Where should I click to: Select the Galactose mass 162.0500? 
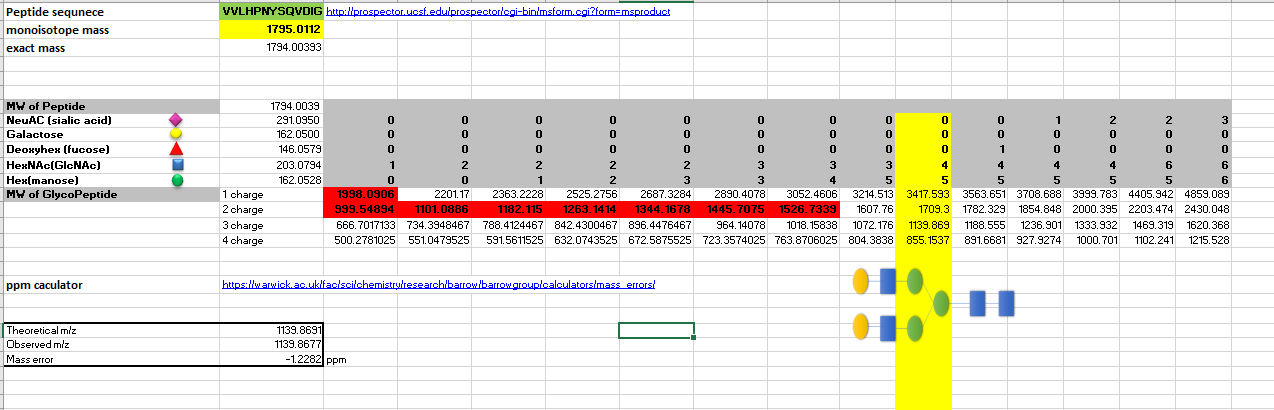point(271,134)
